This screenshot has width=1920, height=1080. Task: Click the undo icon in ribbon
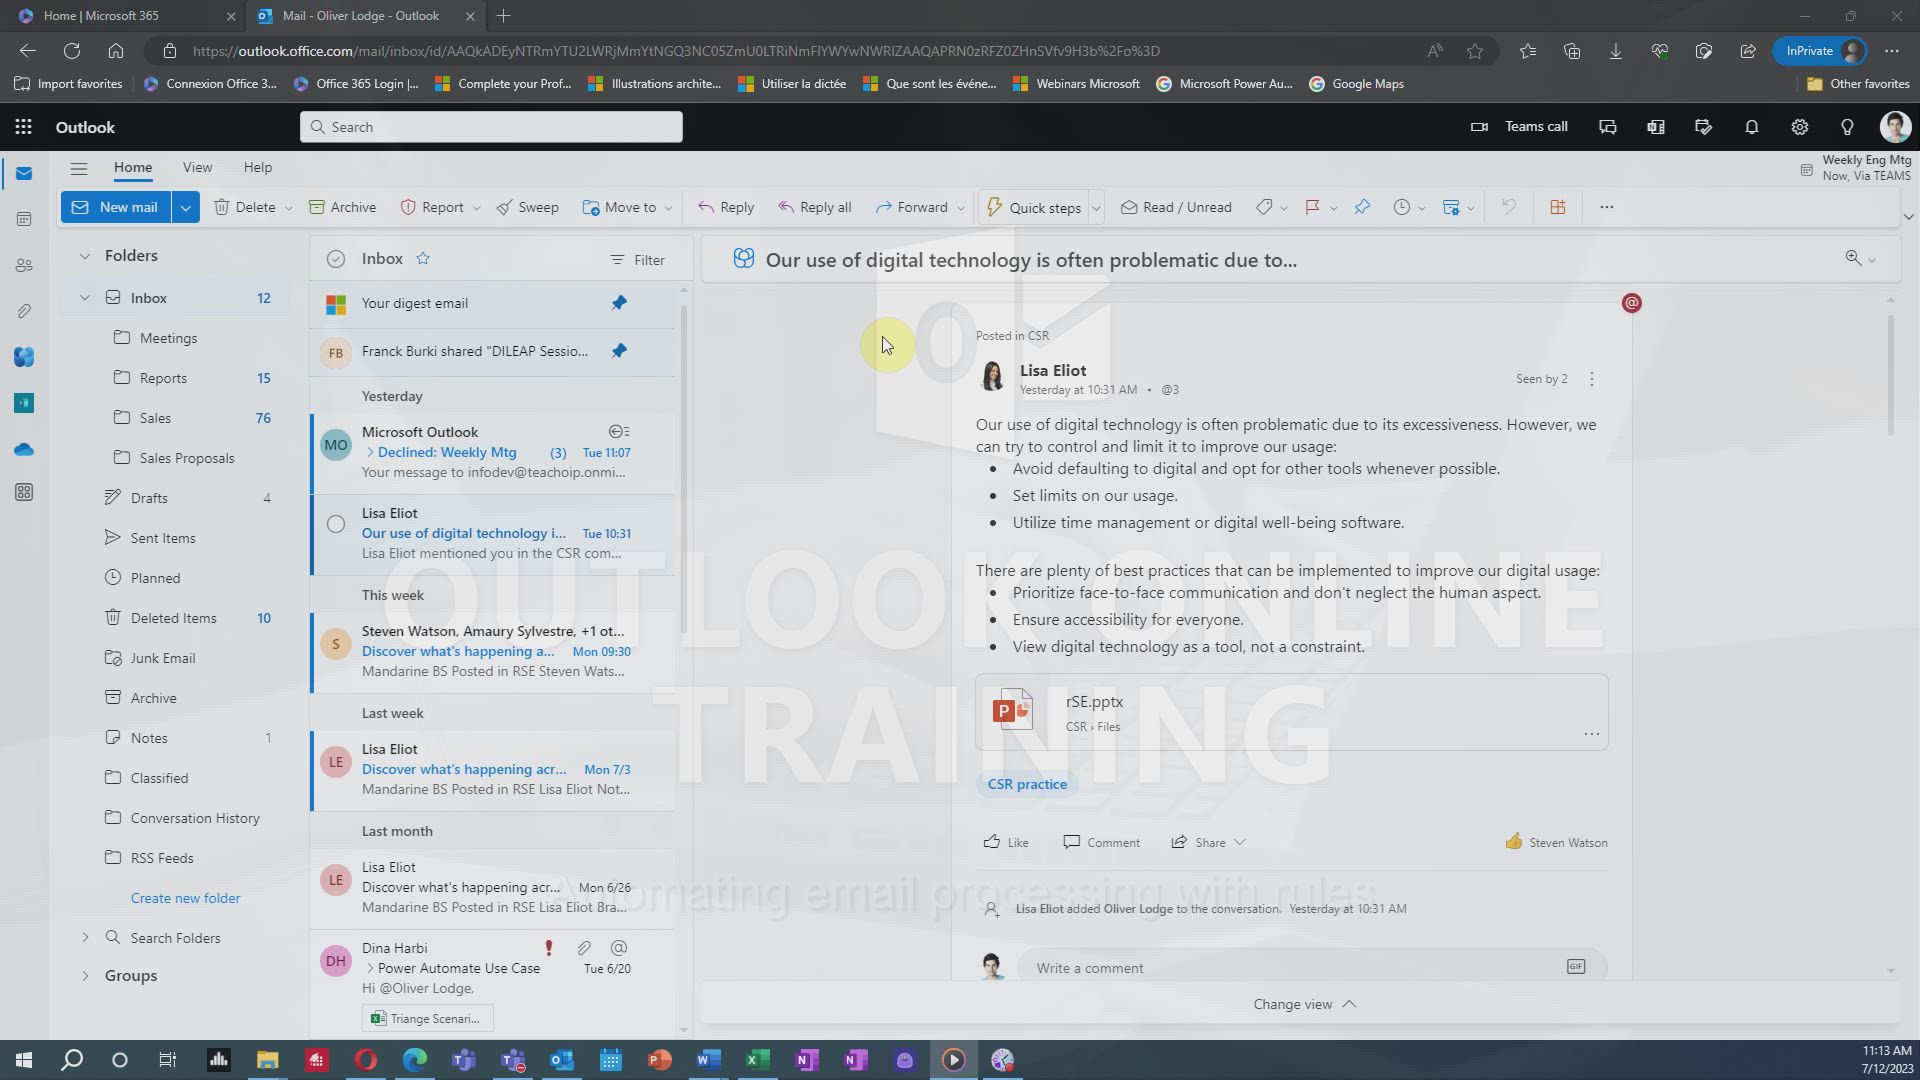coord(1508,207)
